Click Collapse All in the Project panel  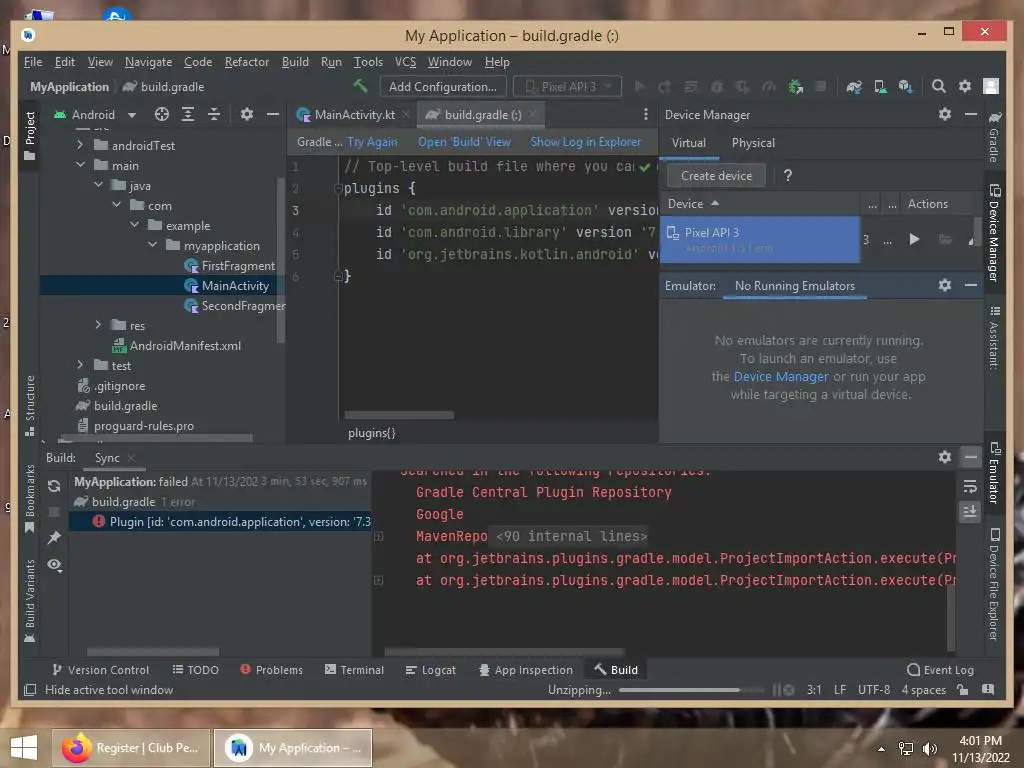click(214, 114)
